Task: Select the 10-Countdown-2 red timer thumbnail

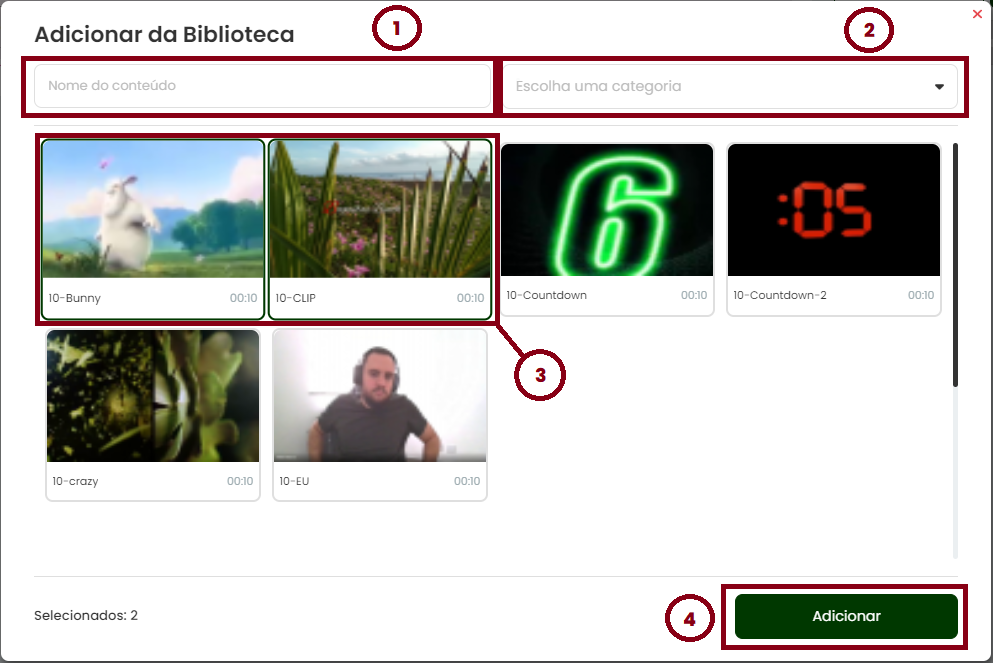Action: (x=833, y=210)
